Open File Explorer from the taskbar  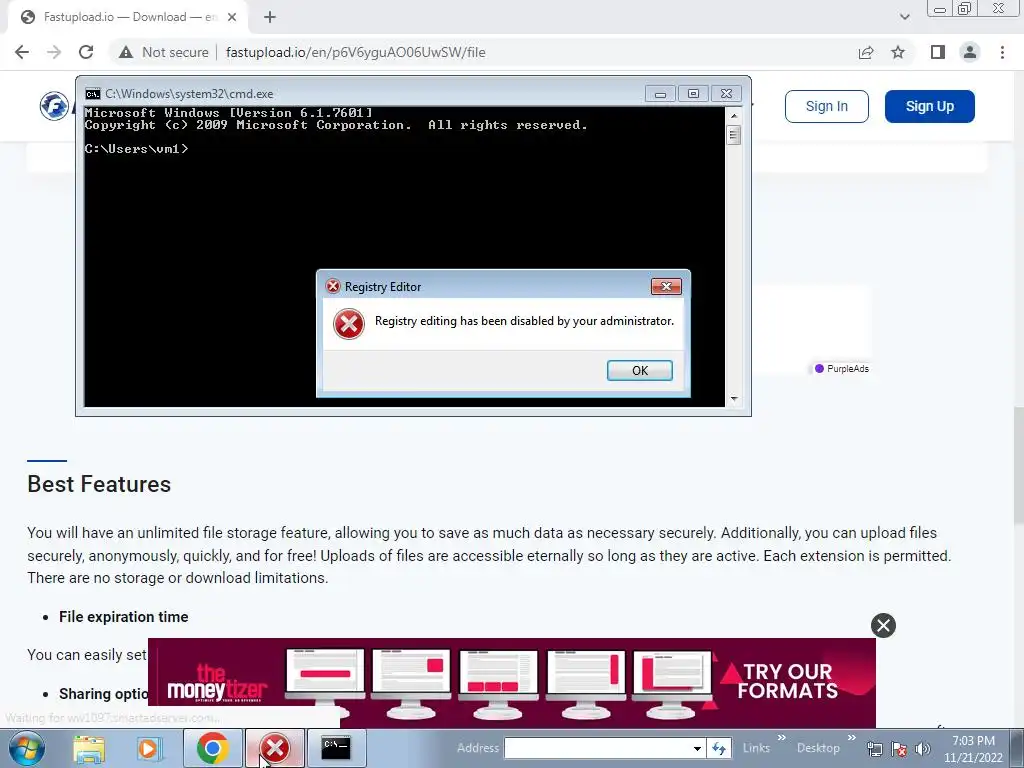tap(89, 748)
